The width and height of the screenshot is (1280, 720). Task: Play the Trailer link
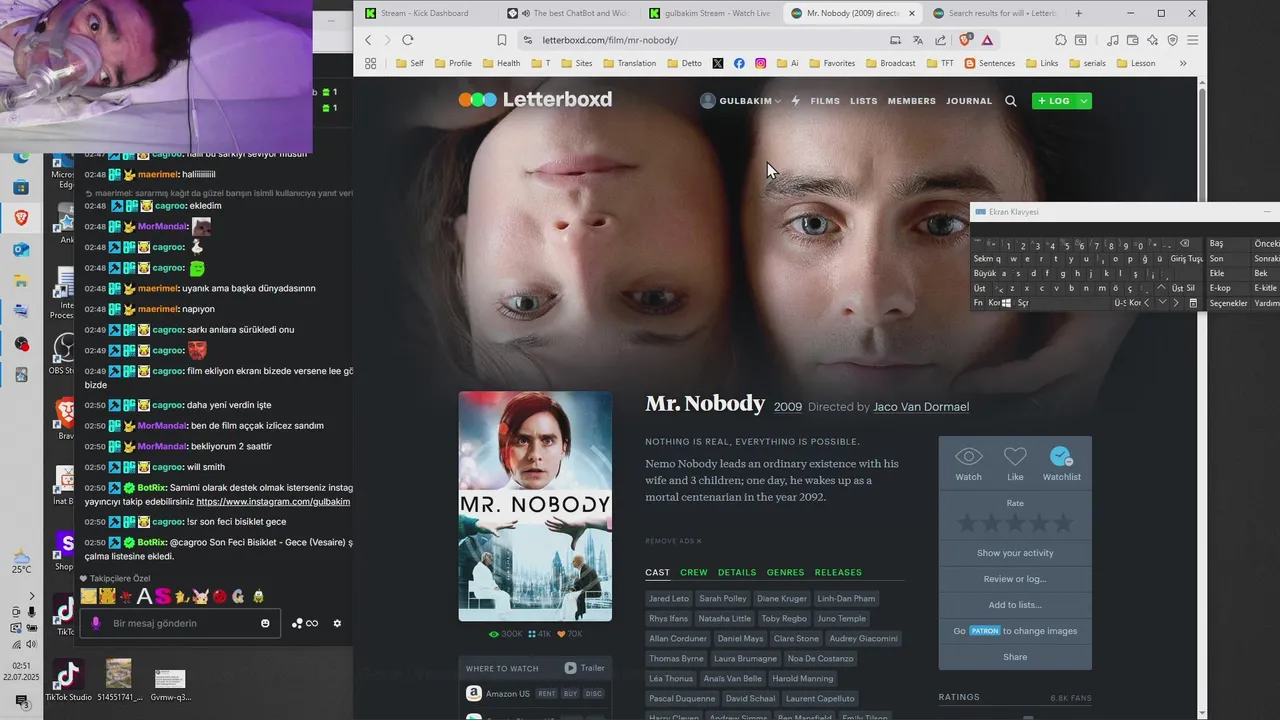pos(585,668)
